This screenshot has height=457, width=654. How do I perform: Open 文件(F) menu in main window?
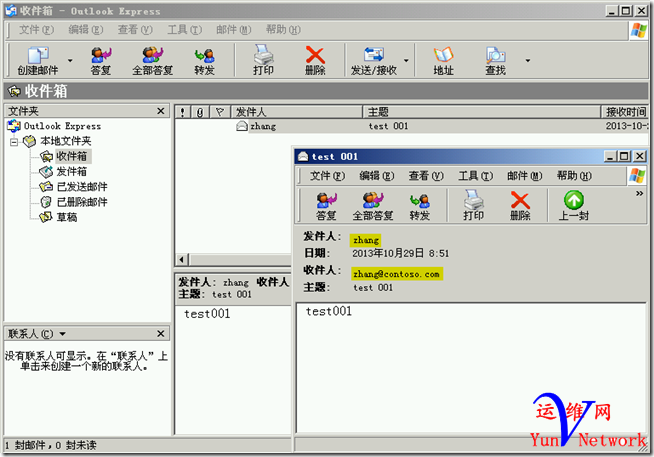pos(37,30)
